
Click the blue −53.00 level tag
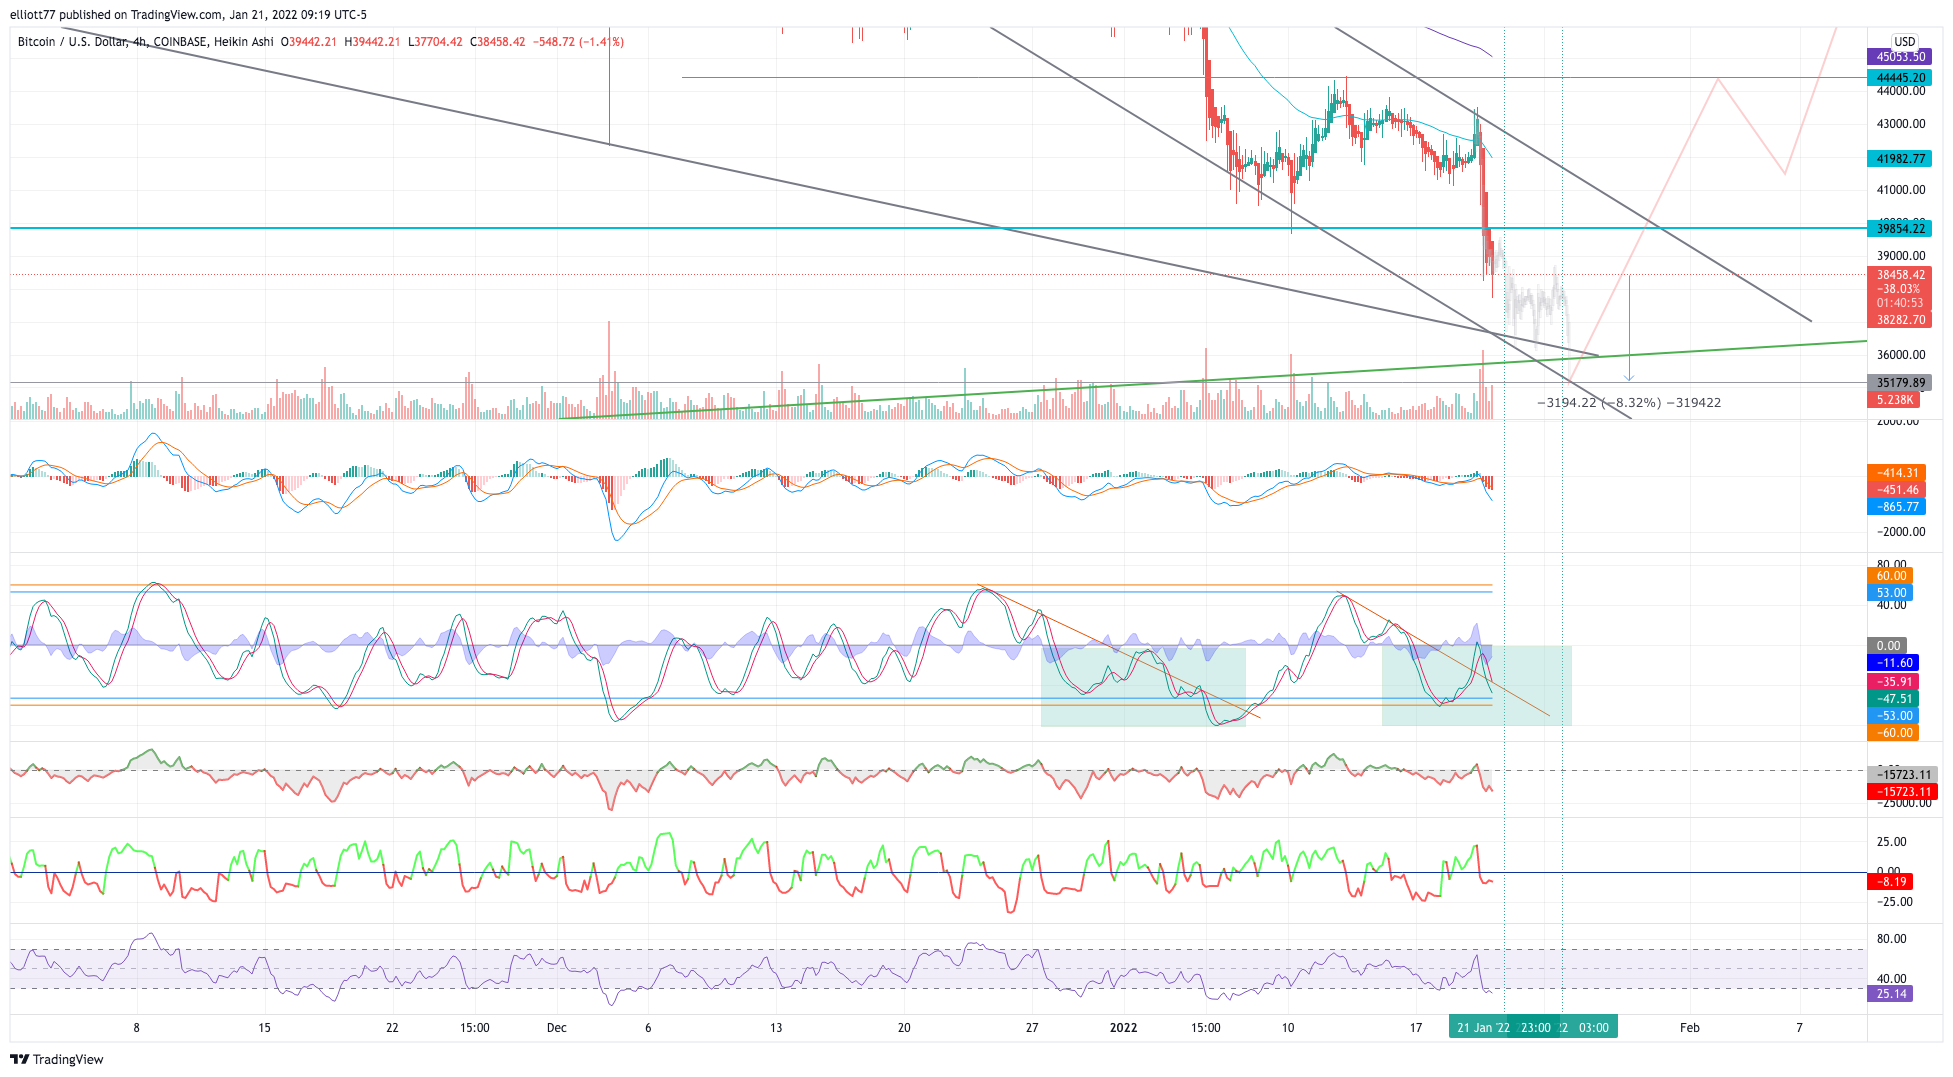click(x=1892, y=716)
